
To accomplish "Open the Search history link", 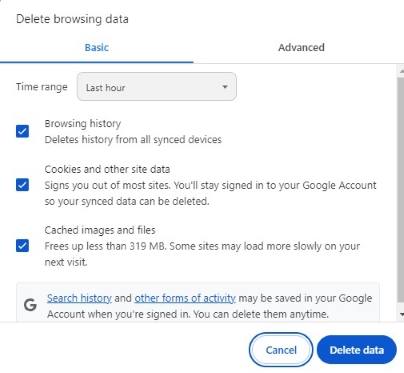I will tap(79, 298).
